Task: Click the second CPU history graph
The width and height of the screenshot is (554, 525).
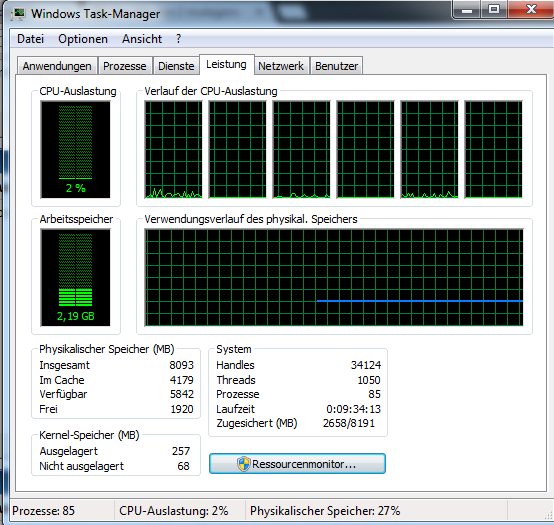Action: [237, 149]
